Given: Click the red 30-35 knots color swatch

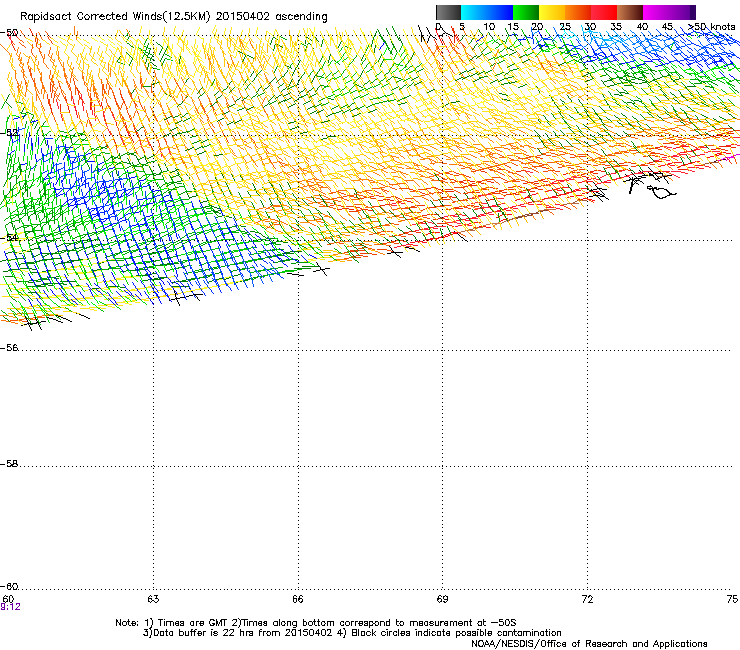Looking at the screenshot, I should pos(604,12).
